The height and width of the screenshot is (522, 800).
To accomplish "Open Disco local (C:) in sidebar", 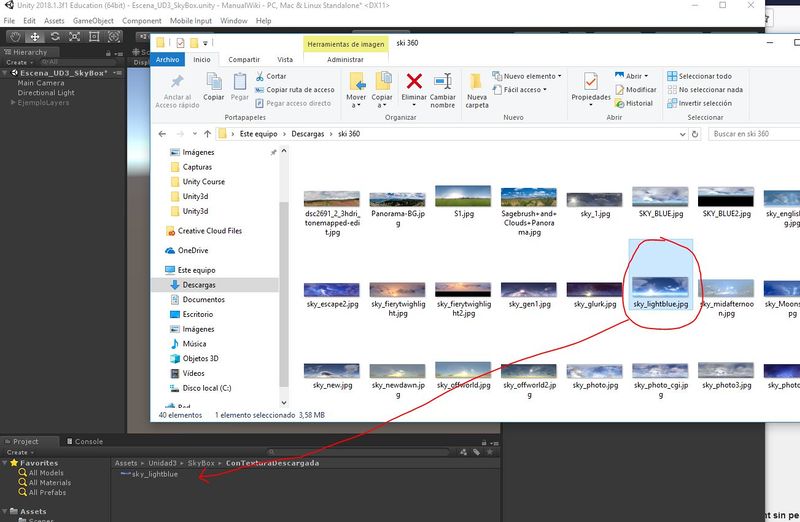I will [x=201, y=388].
